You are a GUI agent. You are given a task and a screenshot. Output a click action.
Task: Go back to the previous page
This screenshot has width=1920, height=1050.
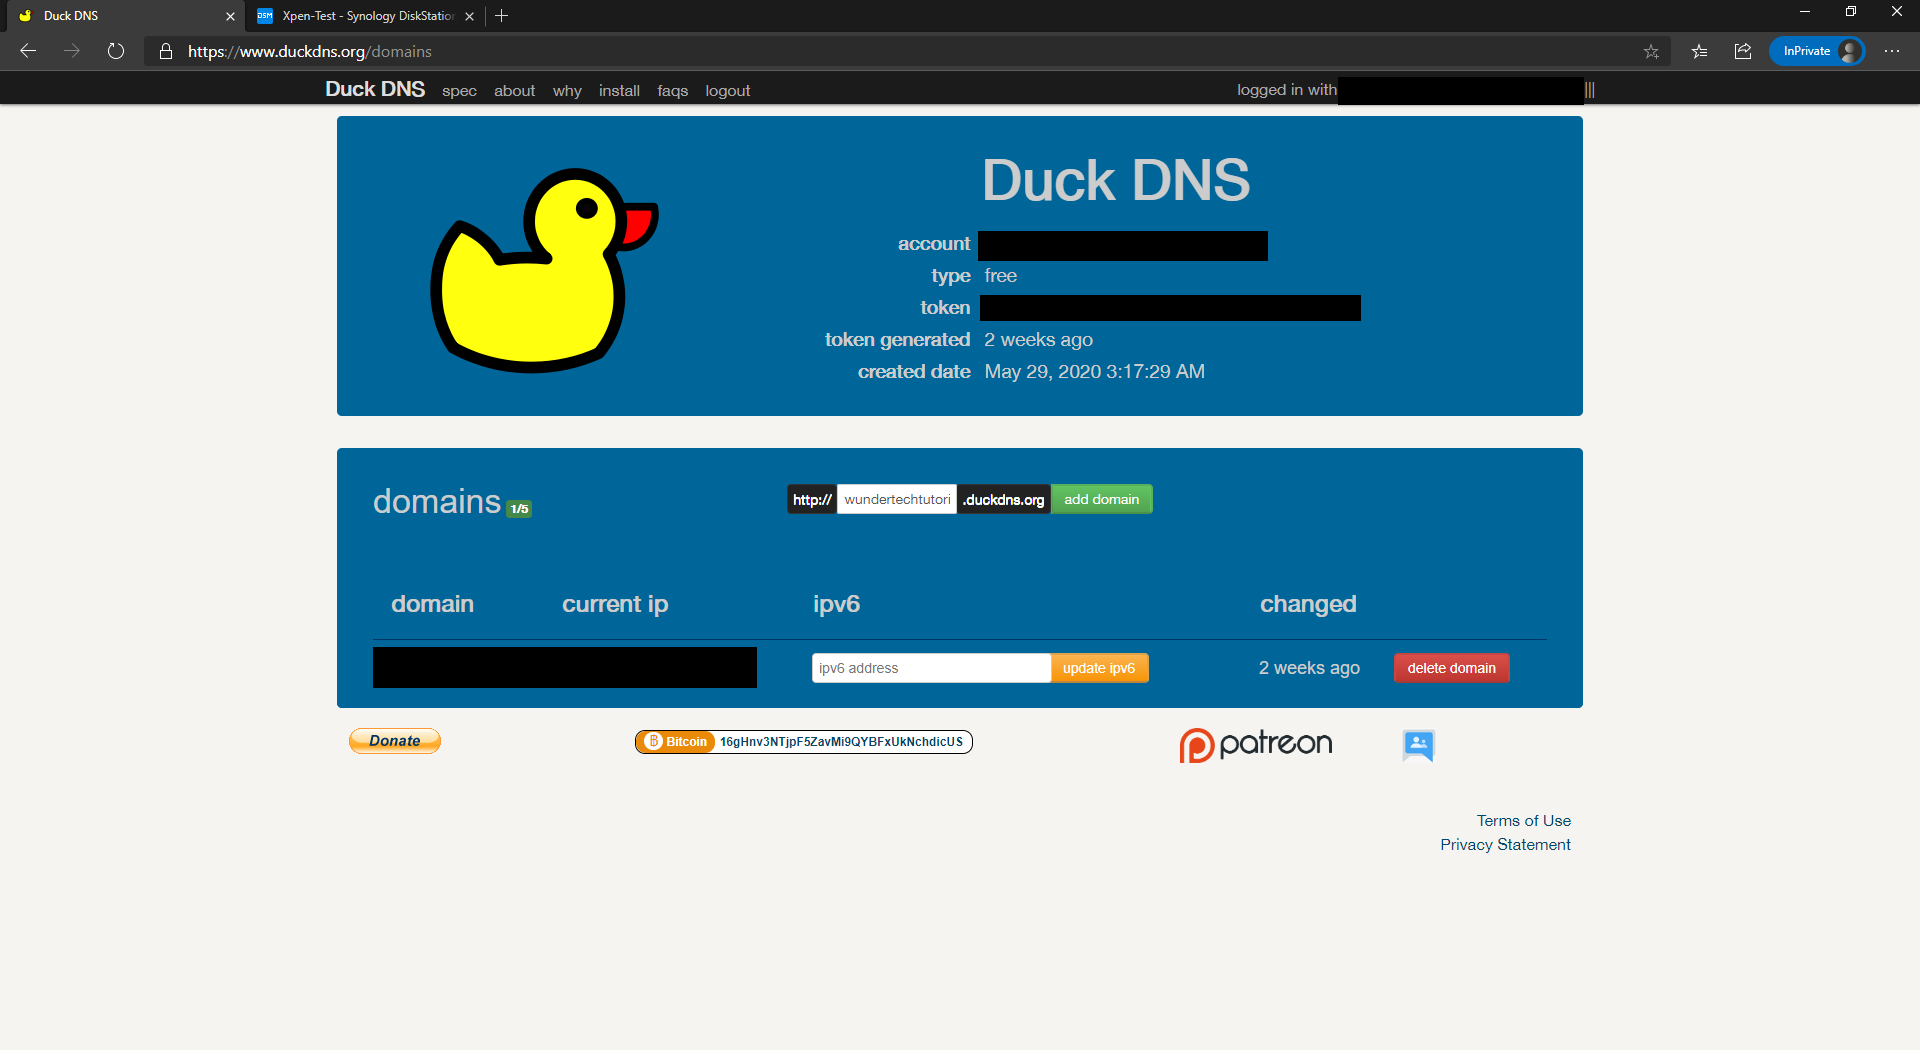[x=28, y=51]
